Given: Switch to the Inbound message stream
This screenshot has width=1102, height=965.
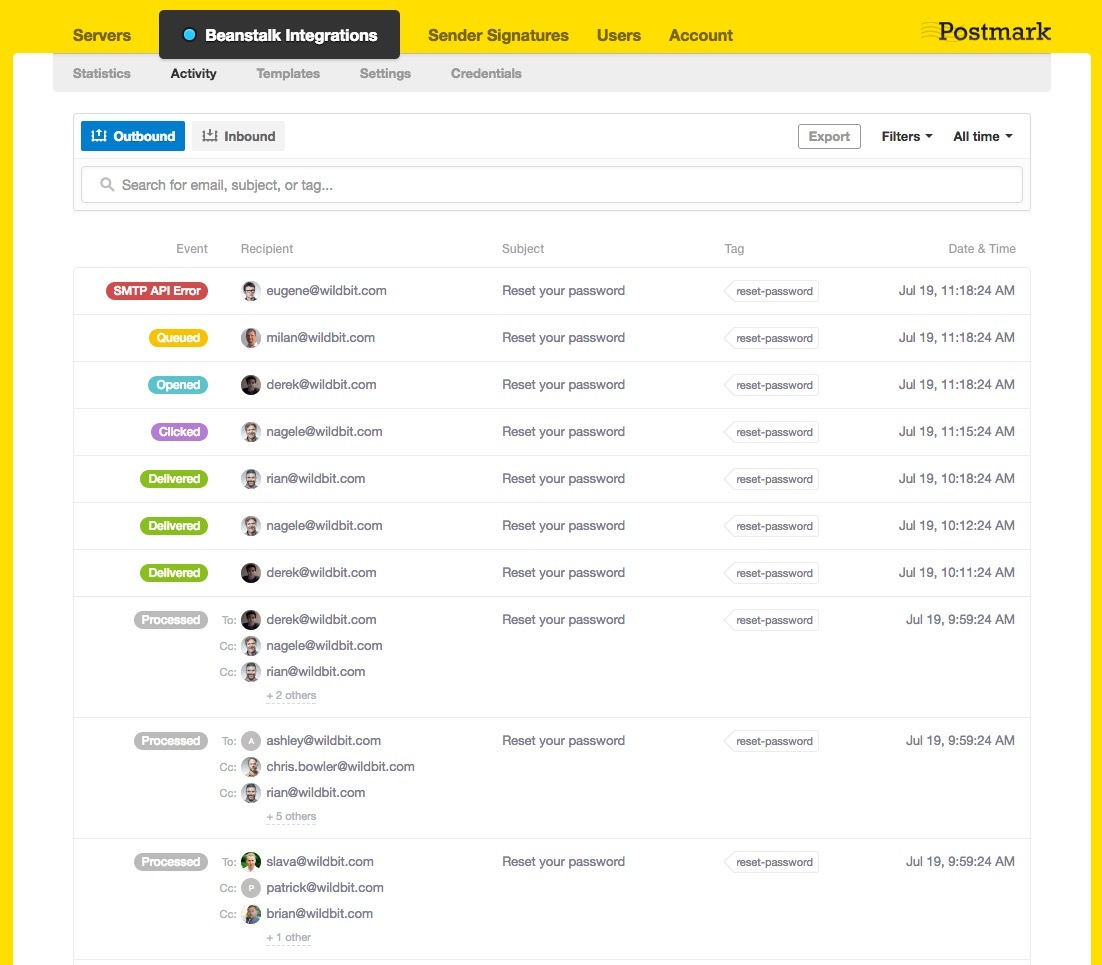Looking at the screenshot, I should pyautogui.click(x=238, y=135).
